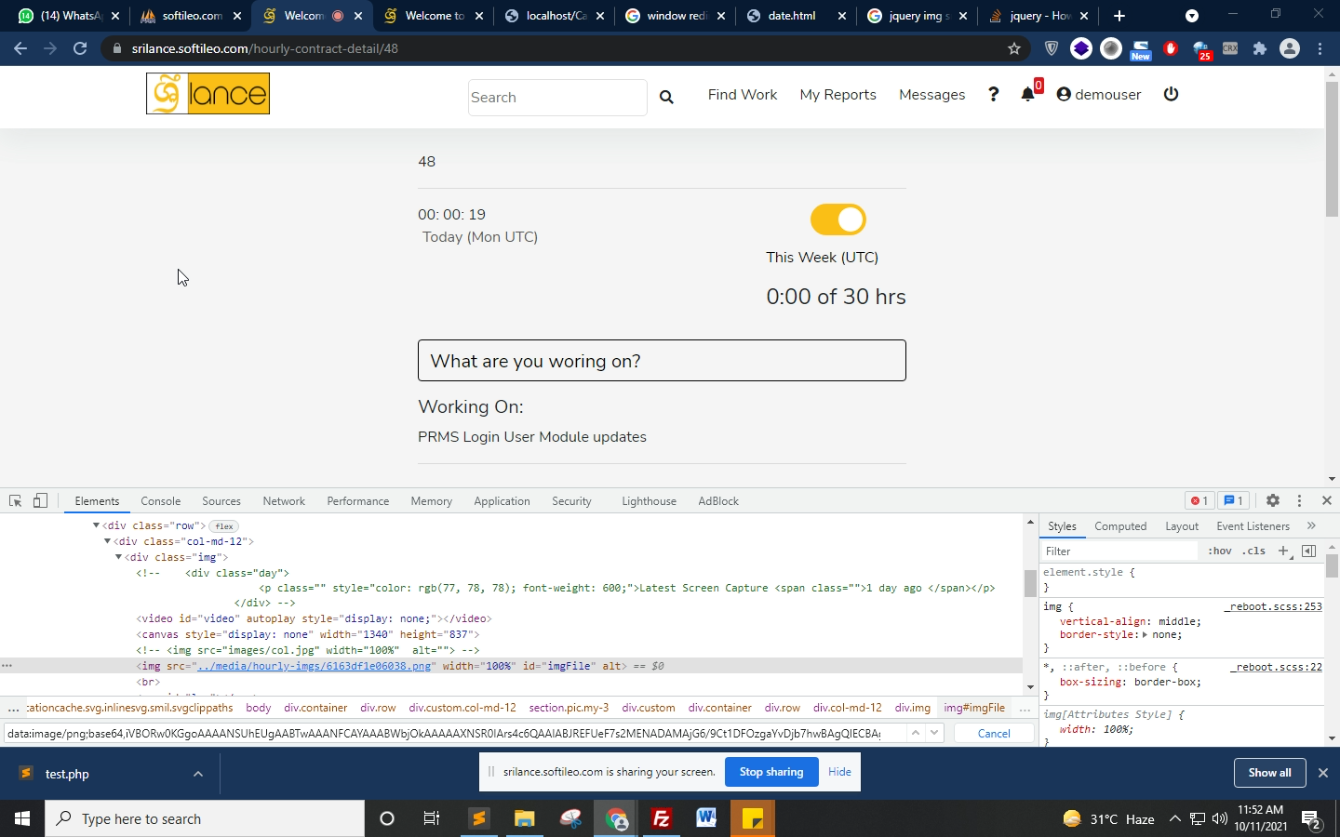Screen dimensions: 1340x837
Task: Open the notifications bell icon
Action: tap(1027, 94)
